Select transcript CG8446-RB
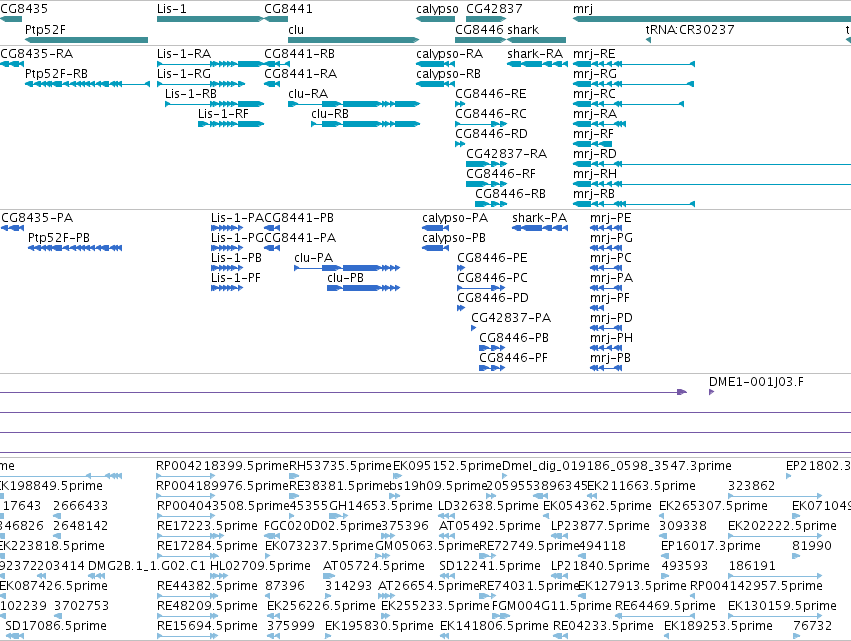The width and height of the screenshot is (851, 641). [511, 194]
